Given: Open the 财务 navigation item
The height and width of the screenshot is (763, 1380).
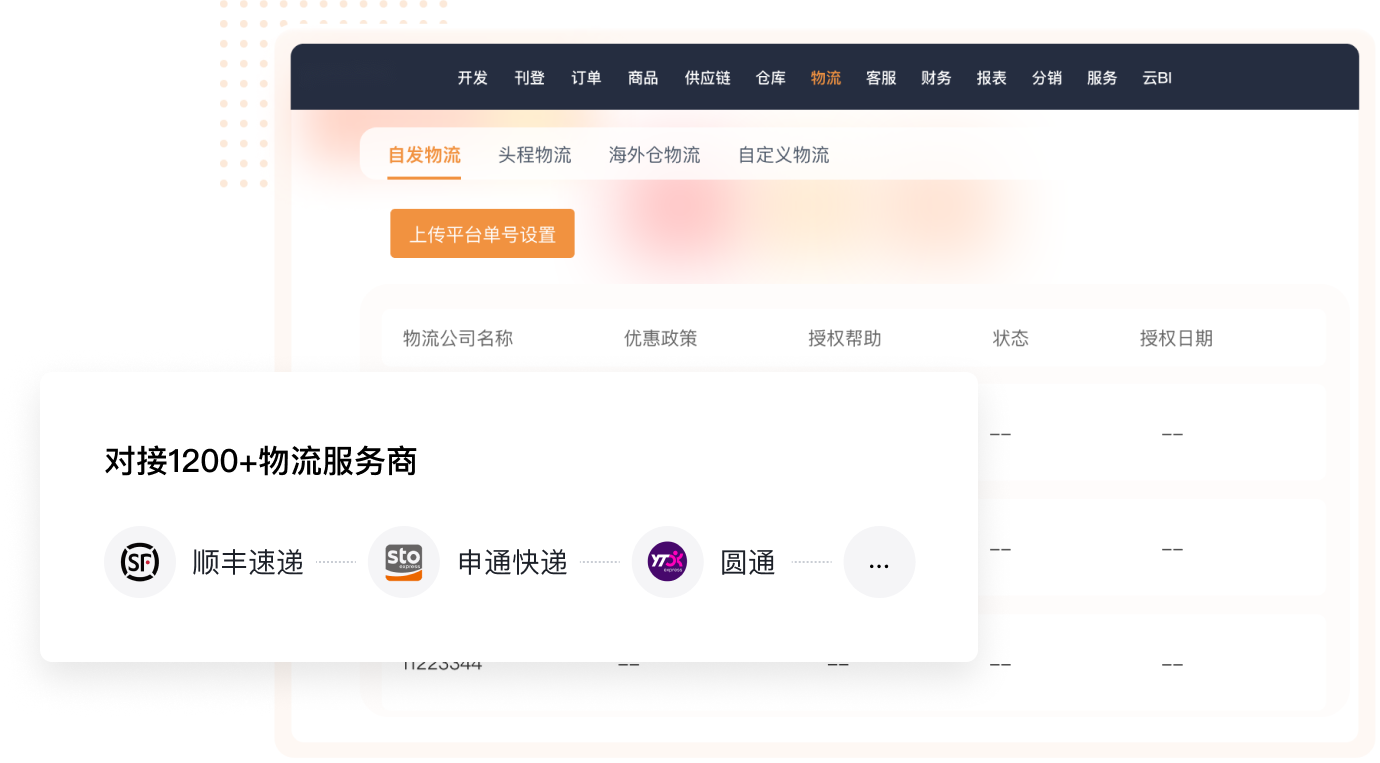Looking at the screenshot, I should coord(936,78).
